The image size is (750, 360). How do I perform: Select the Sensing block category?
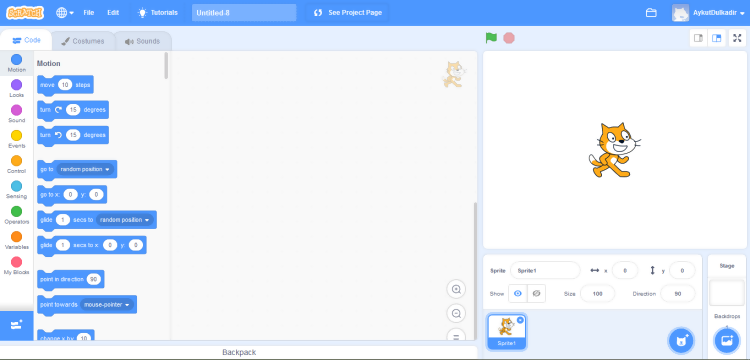16,190
